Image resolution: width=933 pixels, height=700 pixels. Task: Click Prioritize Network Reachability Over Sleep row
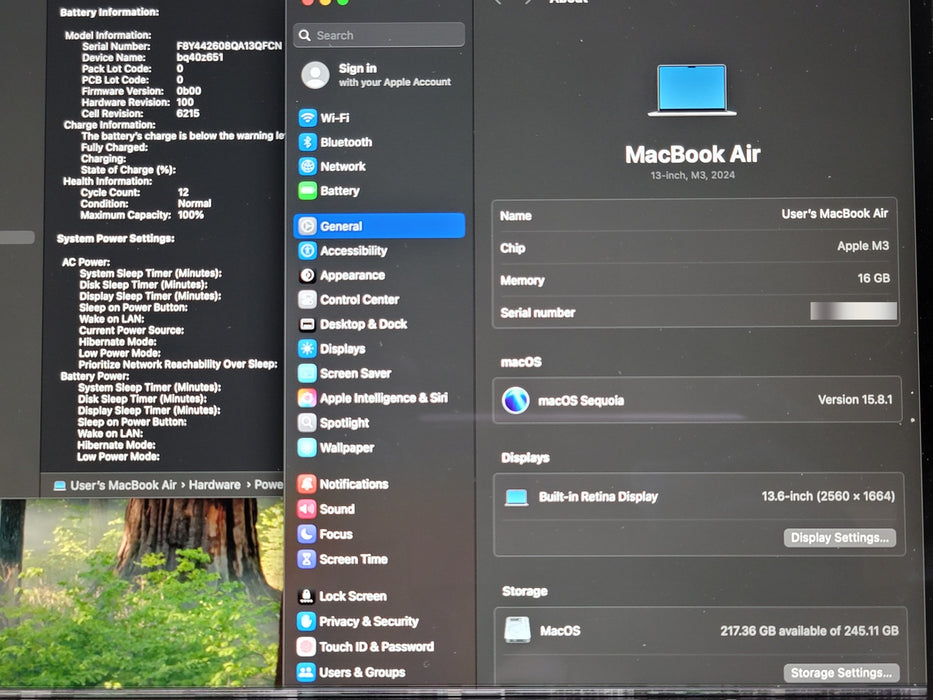click(177, 364)
